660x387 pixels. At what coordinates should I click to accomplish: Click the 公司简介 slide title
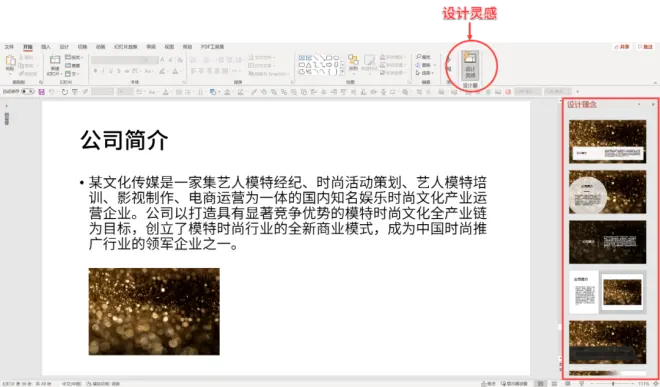(124, 140)
